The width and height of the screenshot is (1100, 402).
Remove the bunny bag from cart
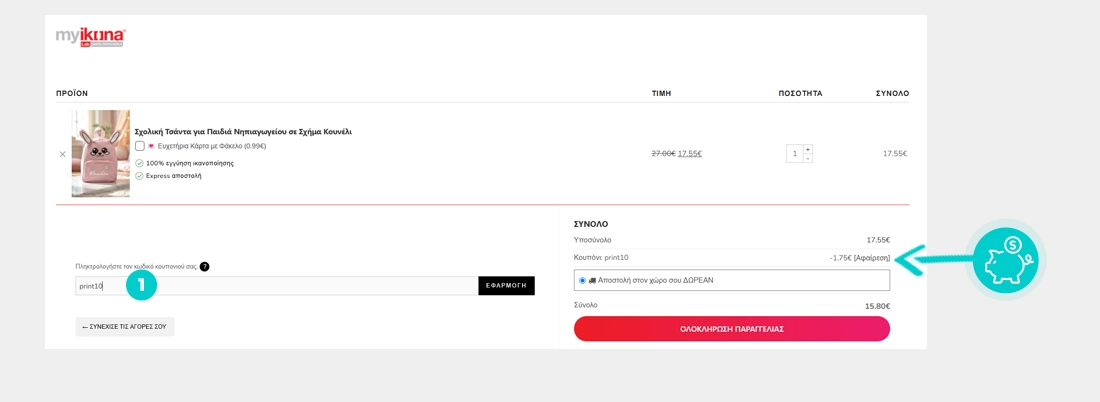[x=62, y=154]
